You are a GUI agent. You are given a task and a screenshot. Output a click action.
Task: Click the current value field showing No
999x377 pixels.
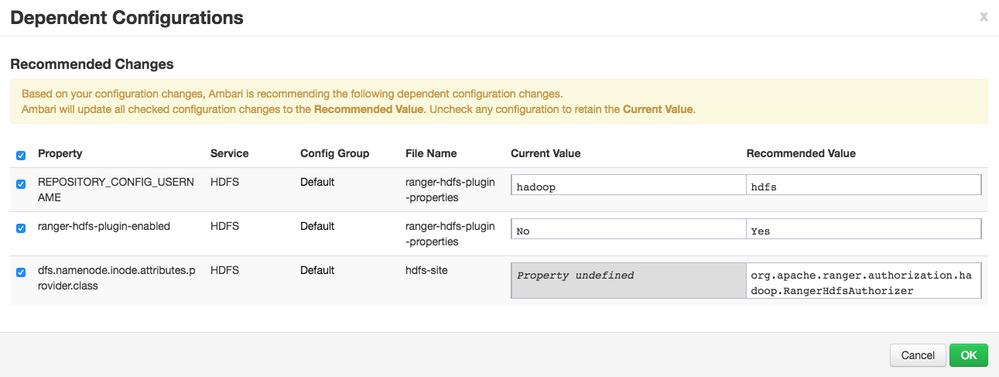(x=628, y=229)
